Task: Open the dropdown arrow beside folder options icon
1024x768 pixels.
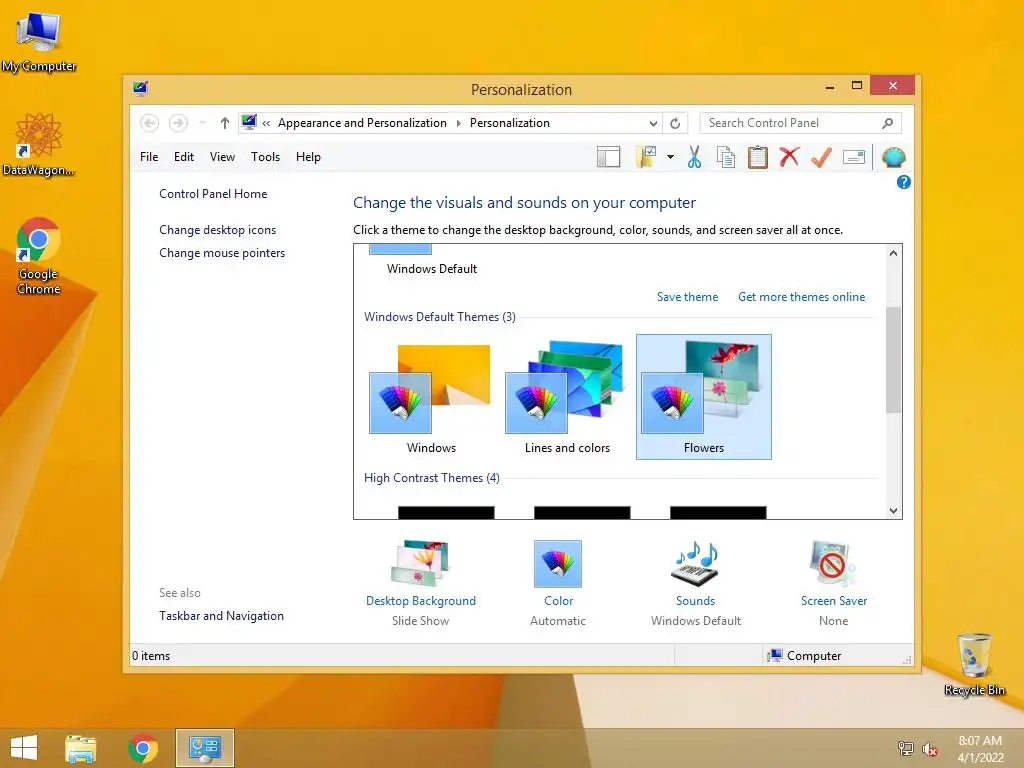Action: point(670,157)
